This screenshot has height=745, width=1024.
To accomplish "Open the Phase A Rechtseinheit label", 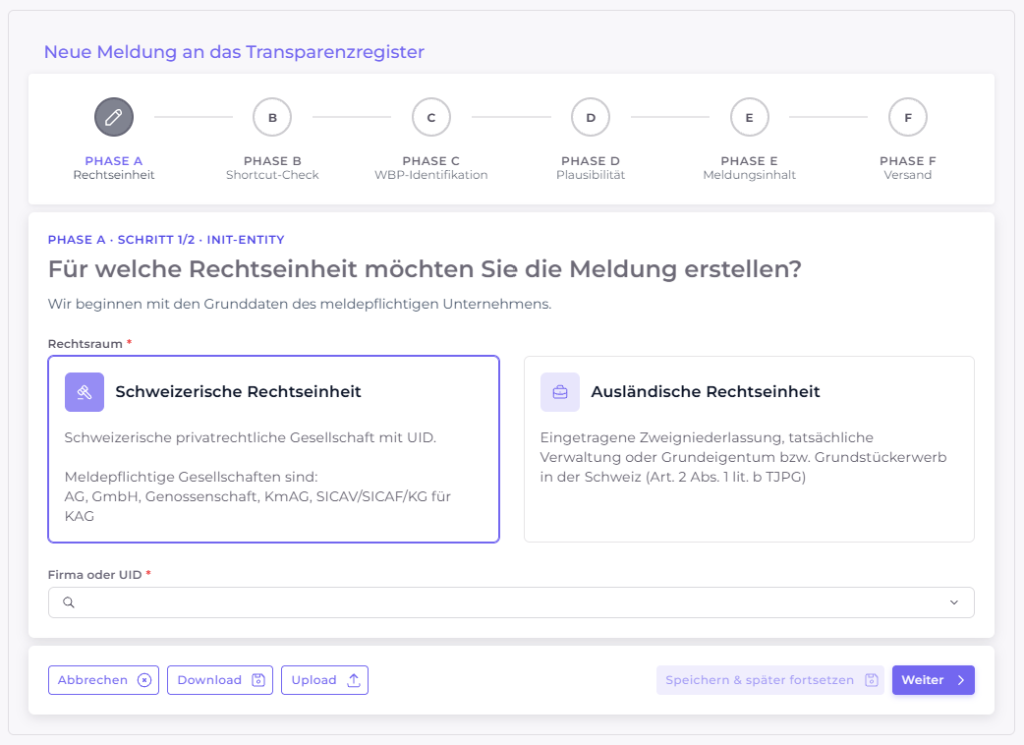I will coord(114,168).
